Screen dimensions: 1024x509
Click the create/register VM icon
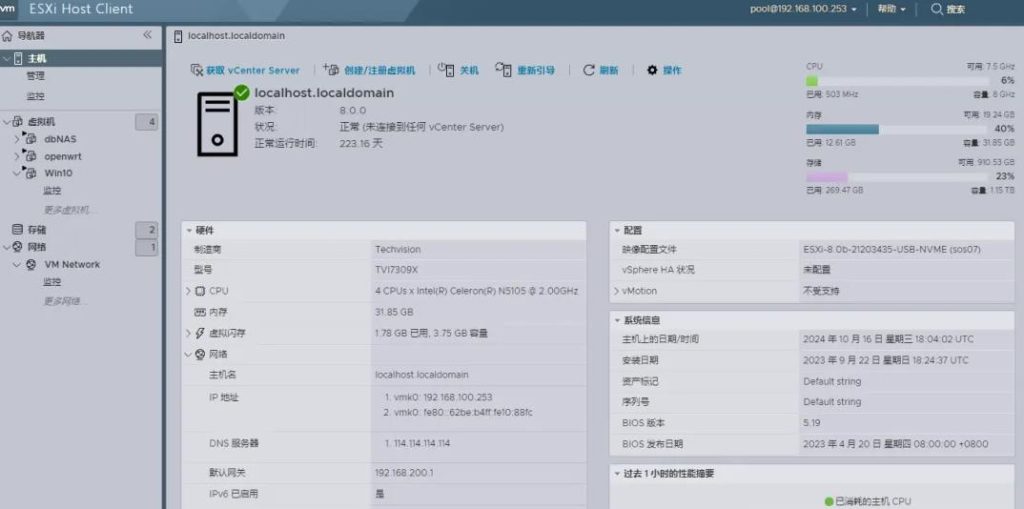[x=331, y=69]
